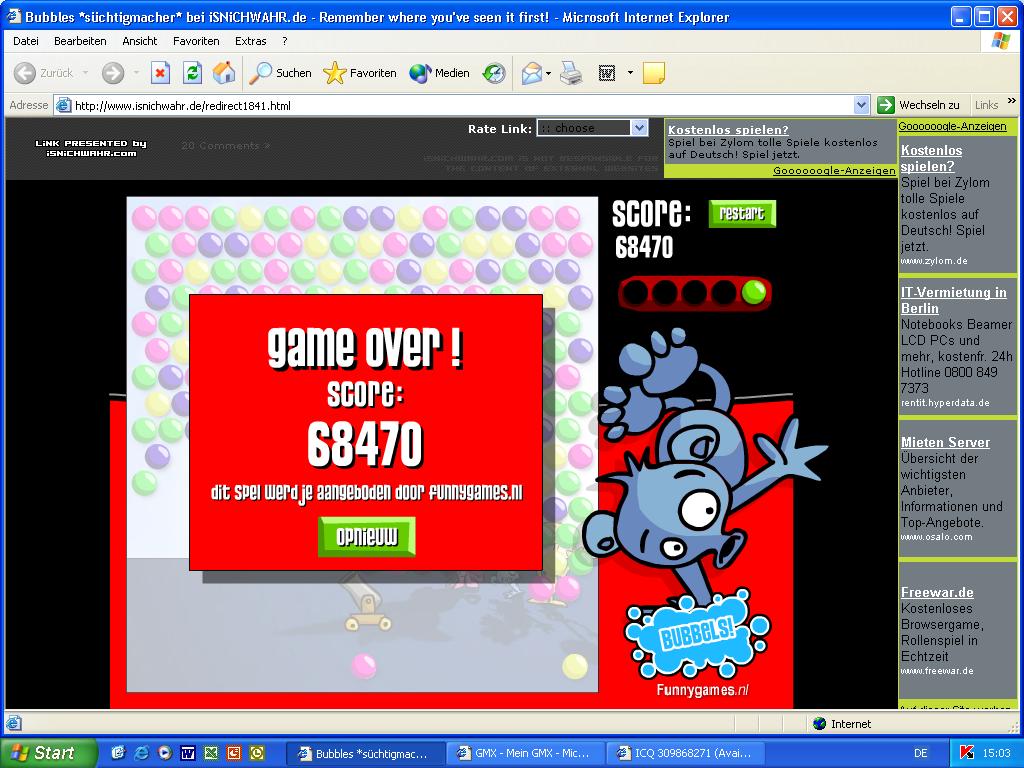Screen dimensions: 1024x768
Task: Click the Internet zone status bar indicator
Action: tap(842, 724)
